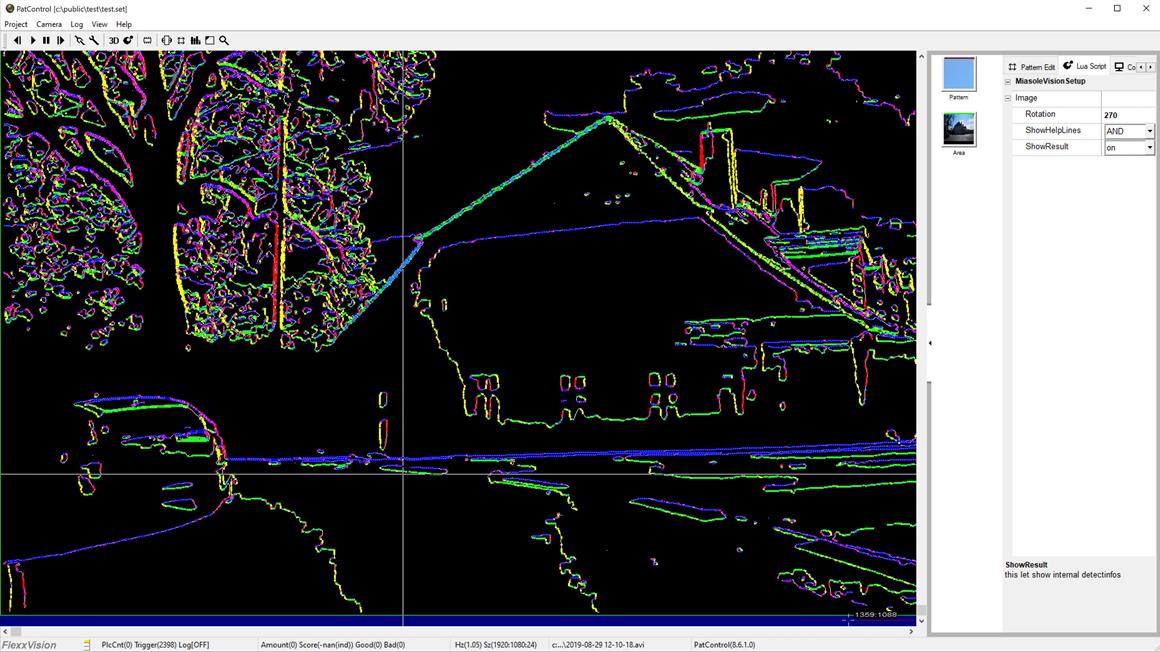Open the Camera menu
The height and width of the screenshot is (652, 1160).
tap(49, 24)
